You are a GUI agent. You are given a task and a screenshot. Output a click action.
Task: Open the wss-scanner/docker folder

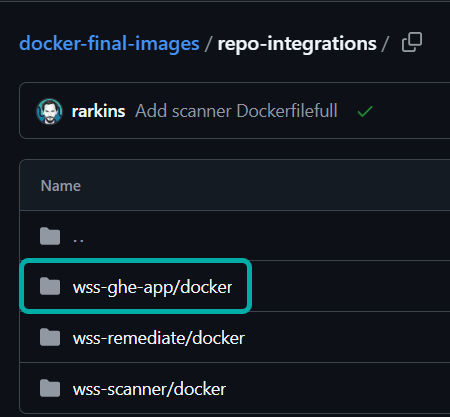click(x=149, y=389)
